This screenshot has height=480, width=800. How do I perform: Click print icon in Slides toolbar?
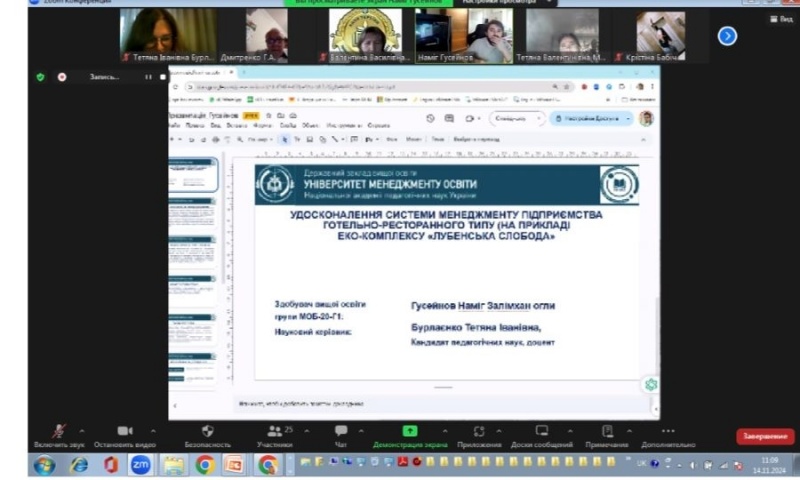click(215, 139)
